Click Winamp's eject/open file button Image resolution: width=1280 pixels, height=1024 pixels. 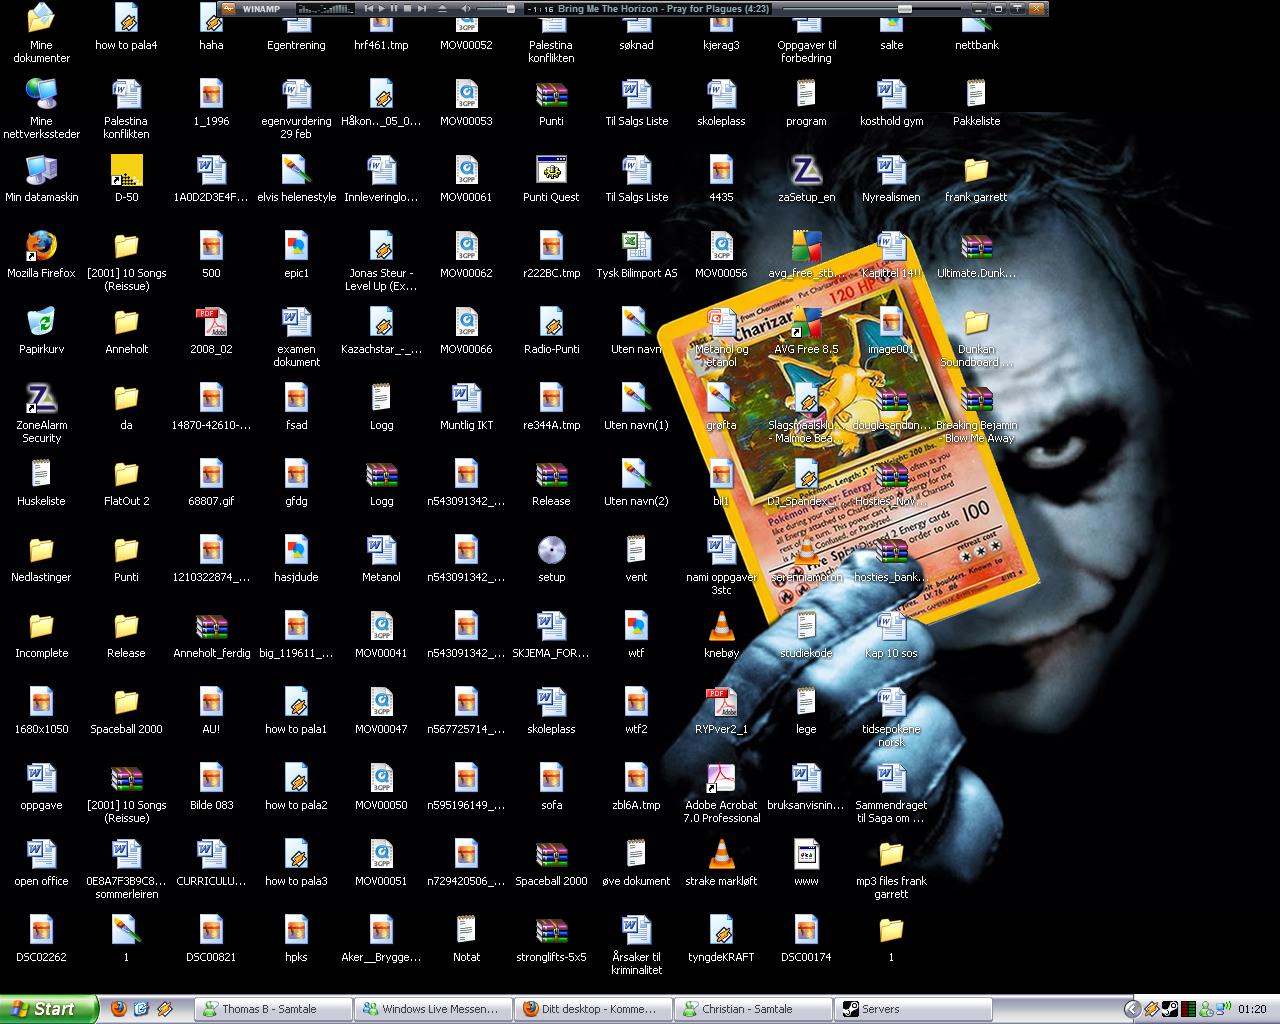point(442,8)
